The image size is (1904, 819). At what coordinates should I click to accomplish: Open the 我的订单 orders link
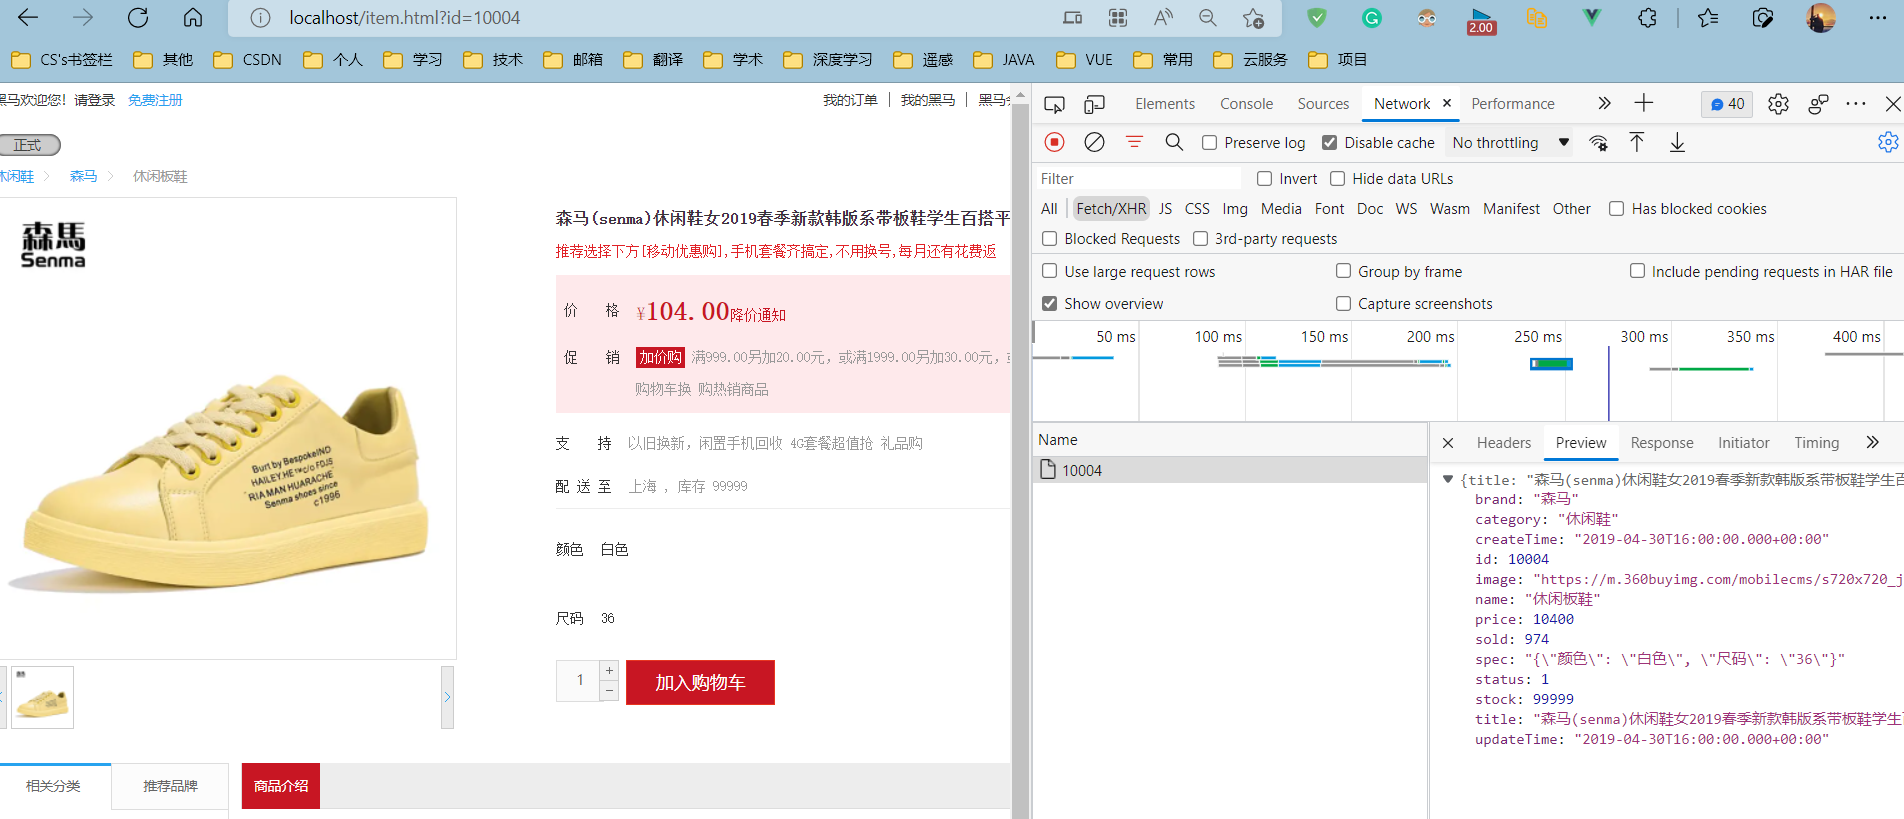coord(850,100)
